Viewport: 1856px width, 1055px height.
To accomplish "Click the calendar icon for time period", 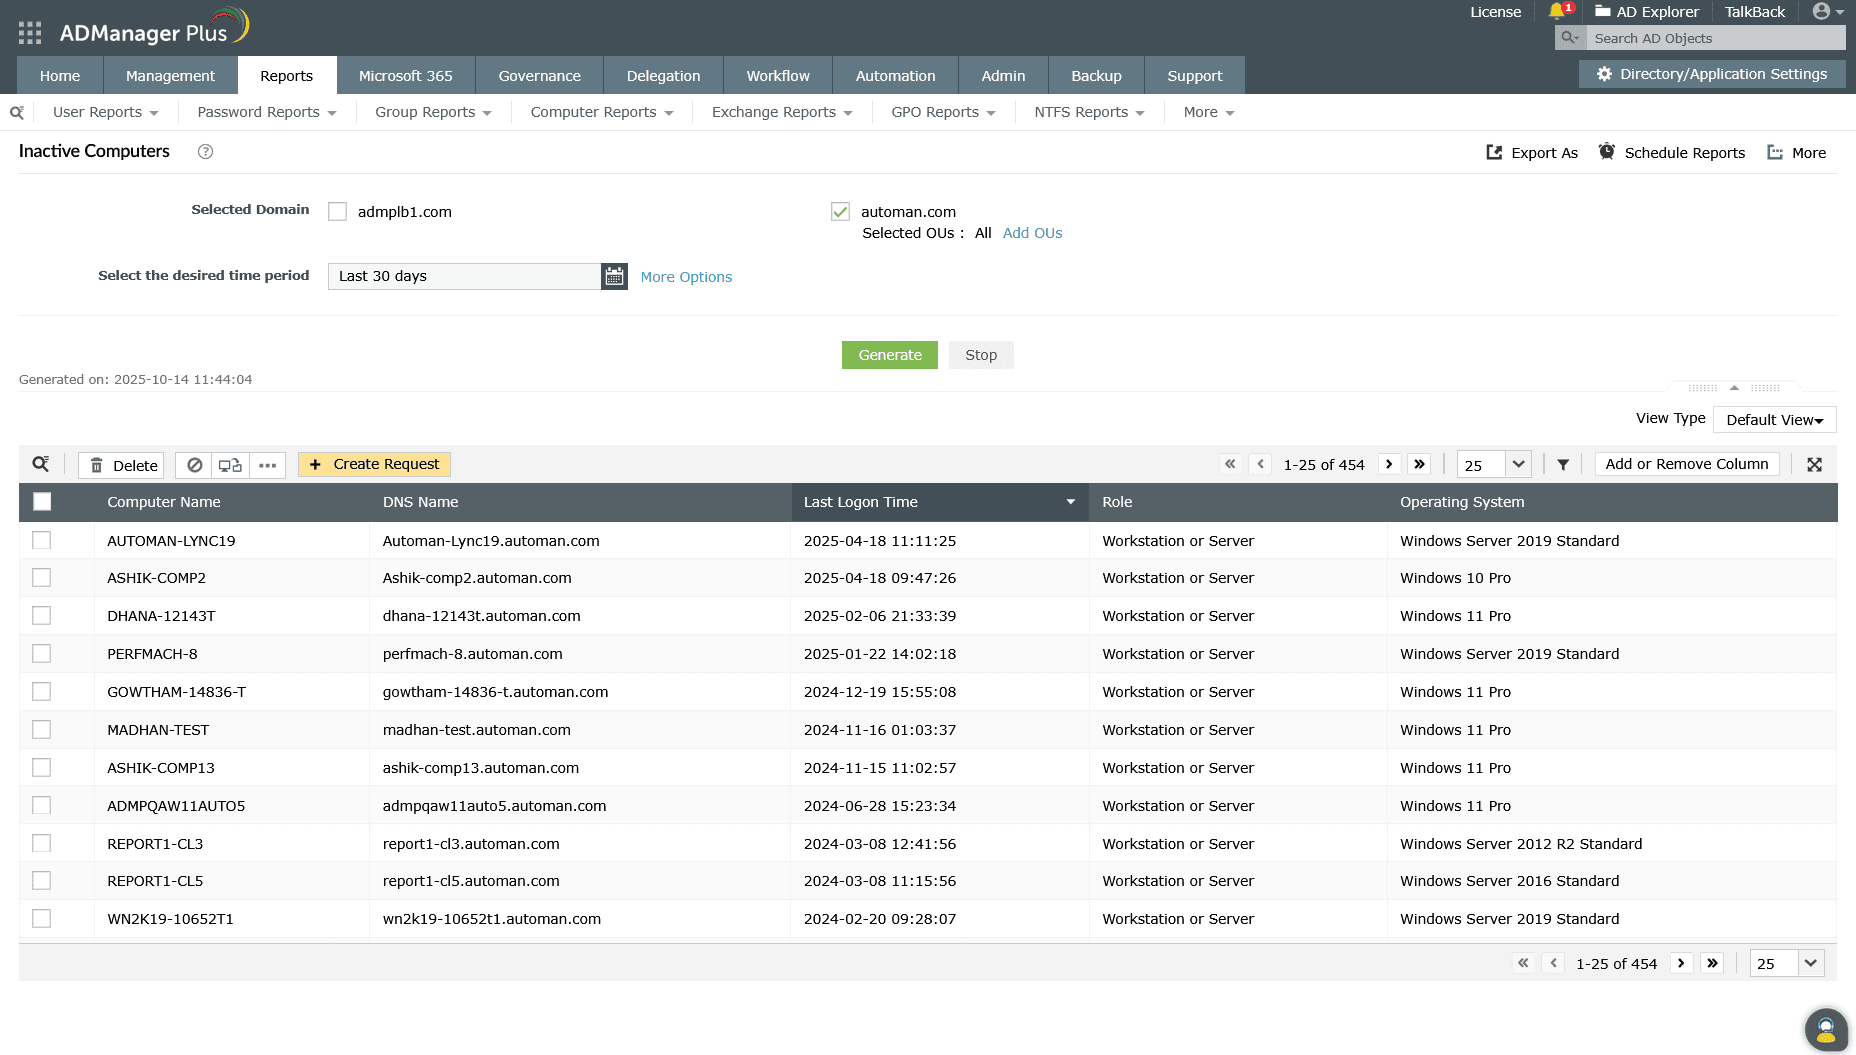I will pos(614,276).
